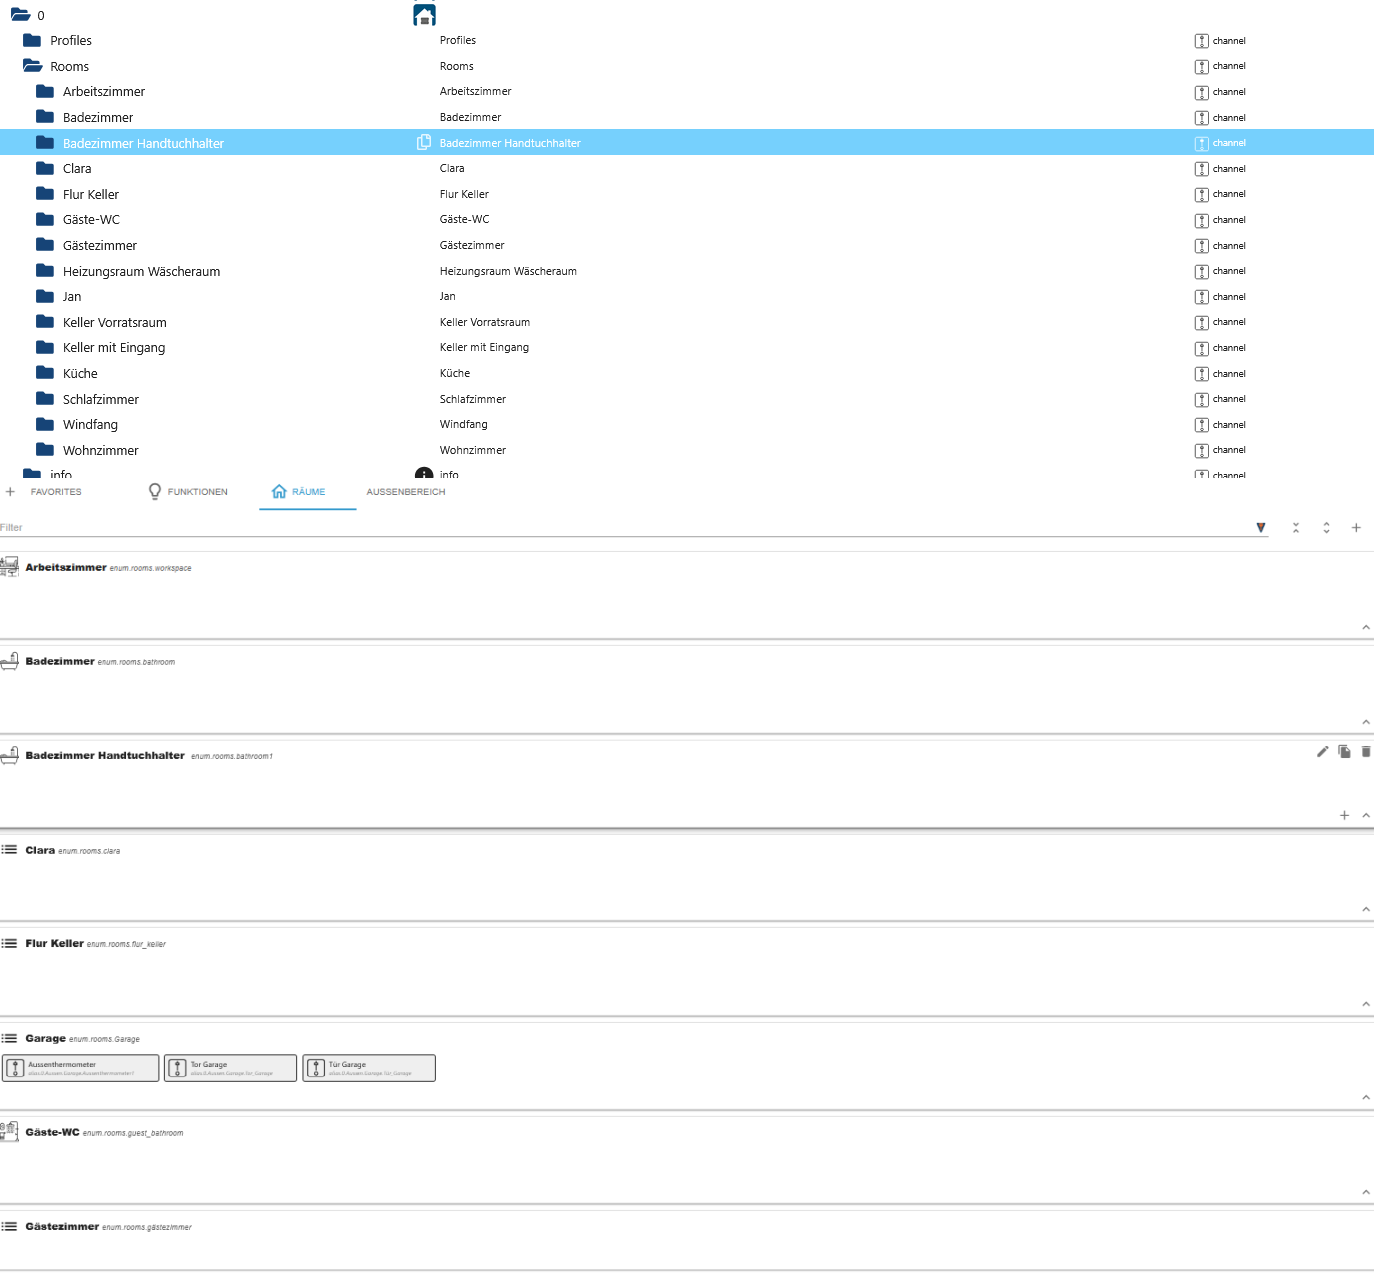Select Windfang in the tree
The height and width of the screenshot is (1274, 1374).
90,424
